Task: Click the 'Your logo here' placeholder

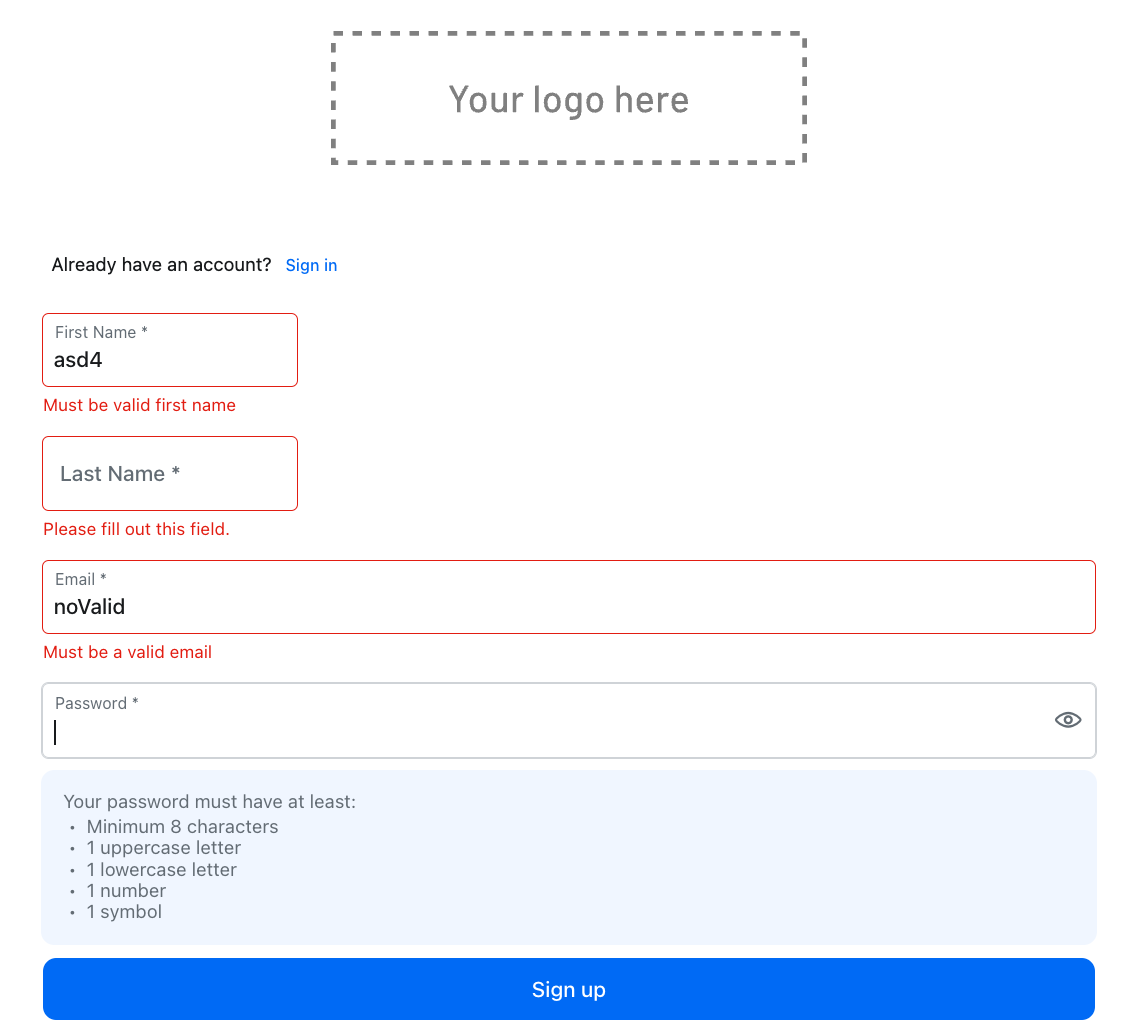Action: click(x=568, y=99)
